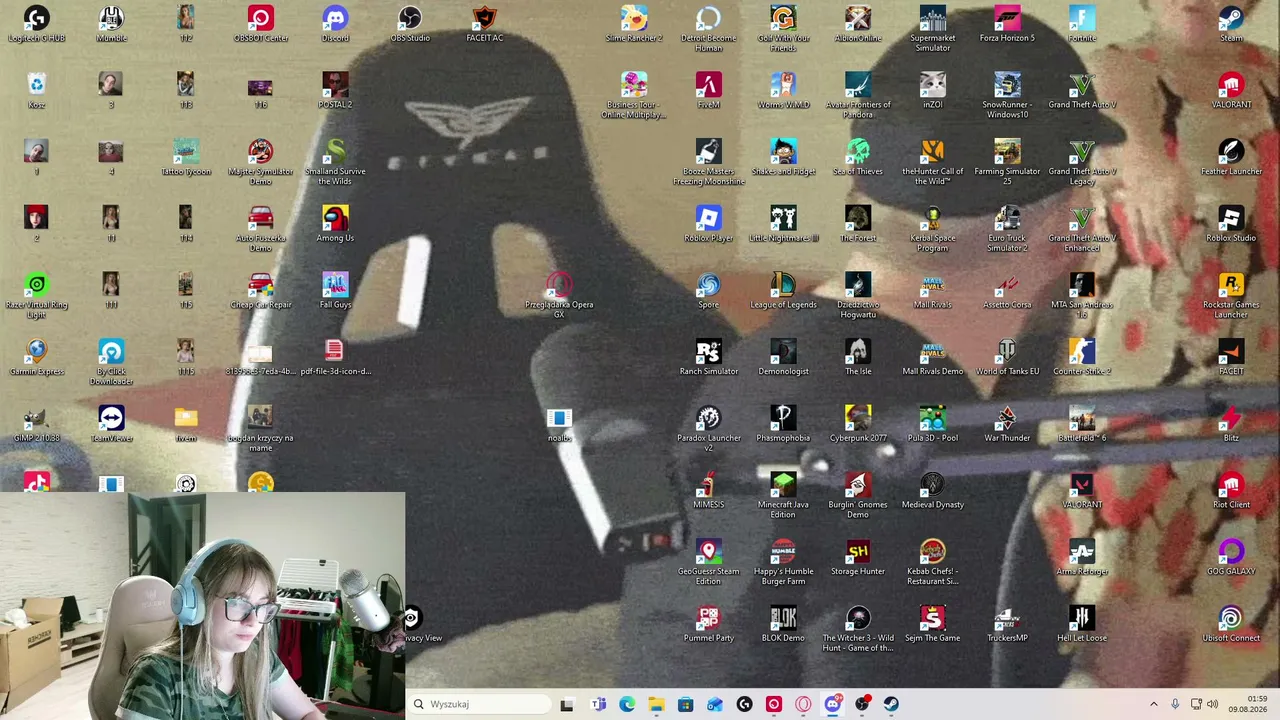1280x720 pixels.
Task: Open the Farming Simulator 25 shortcut
Action: pyautogui.click(x=1007, y=162)
